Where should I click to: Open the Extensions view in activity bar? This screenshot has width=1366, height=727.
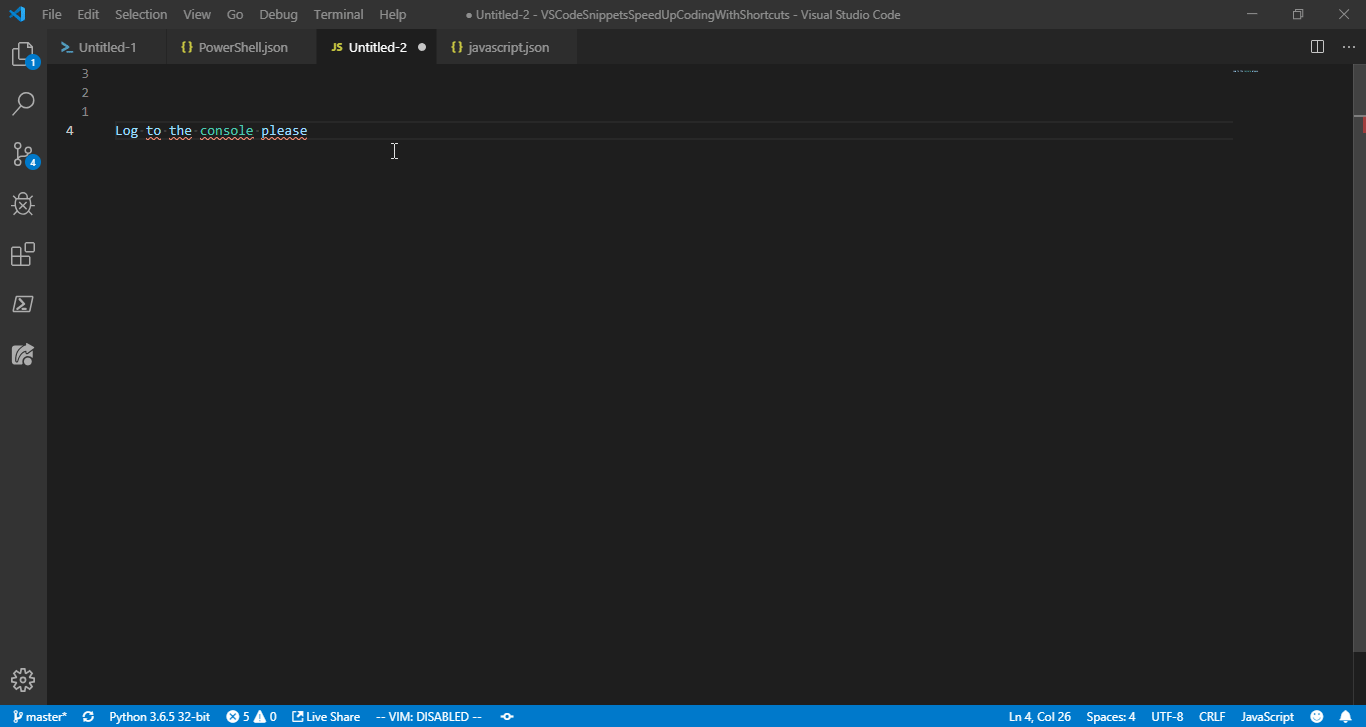tap(23, 254)
